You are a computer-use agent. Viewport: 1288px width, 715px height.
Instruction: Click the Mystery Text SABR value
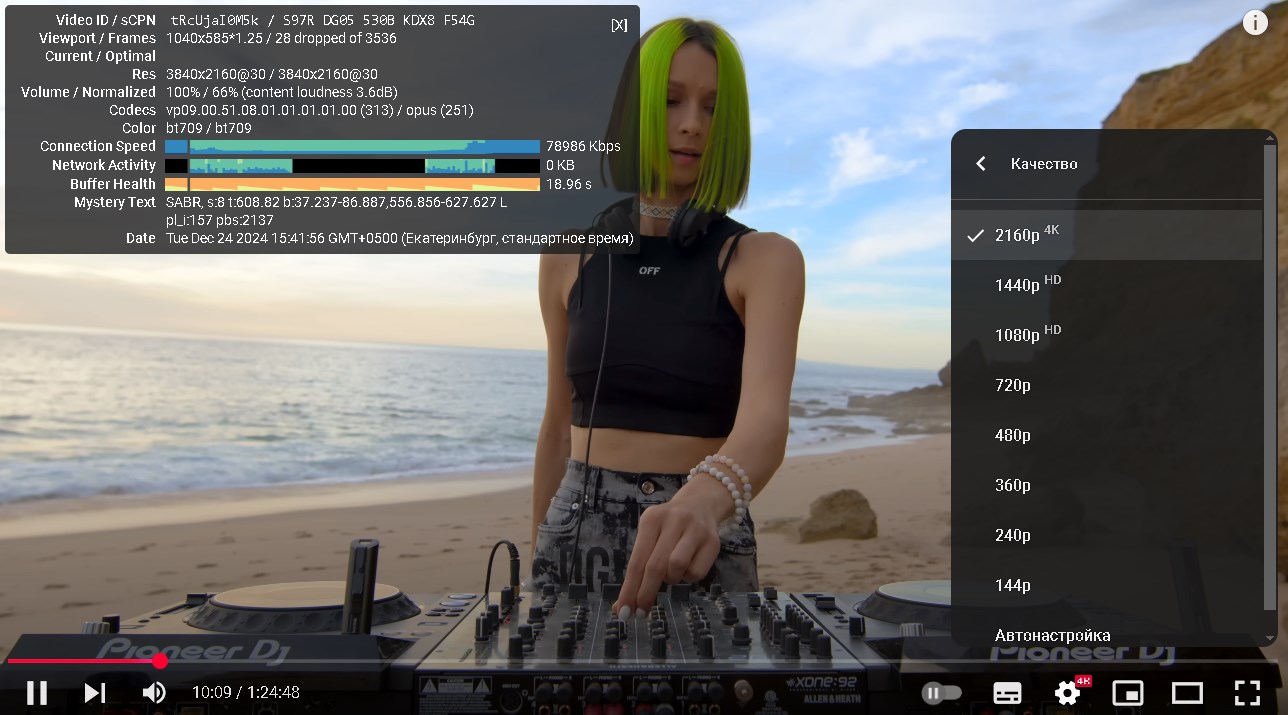337,211
